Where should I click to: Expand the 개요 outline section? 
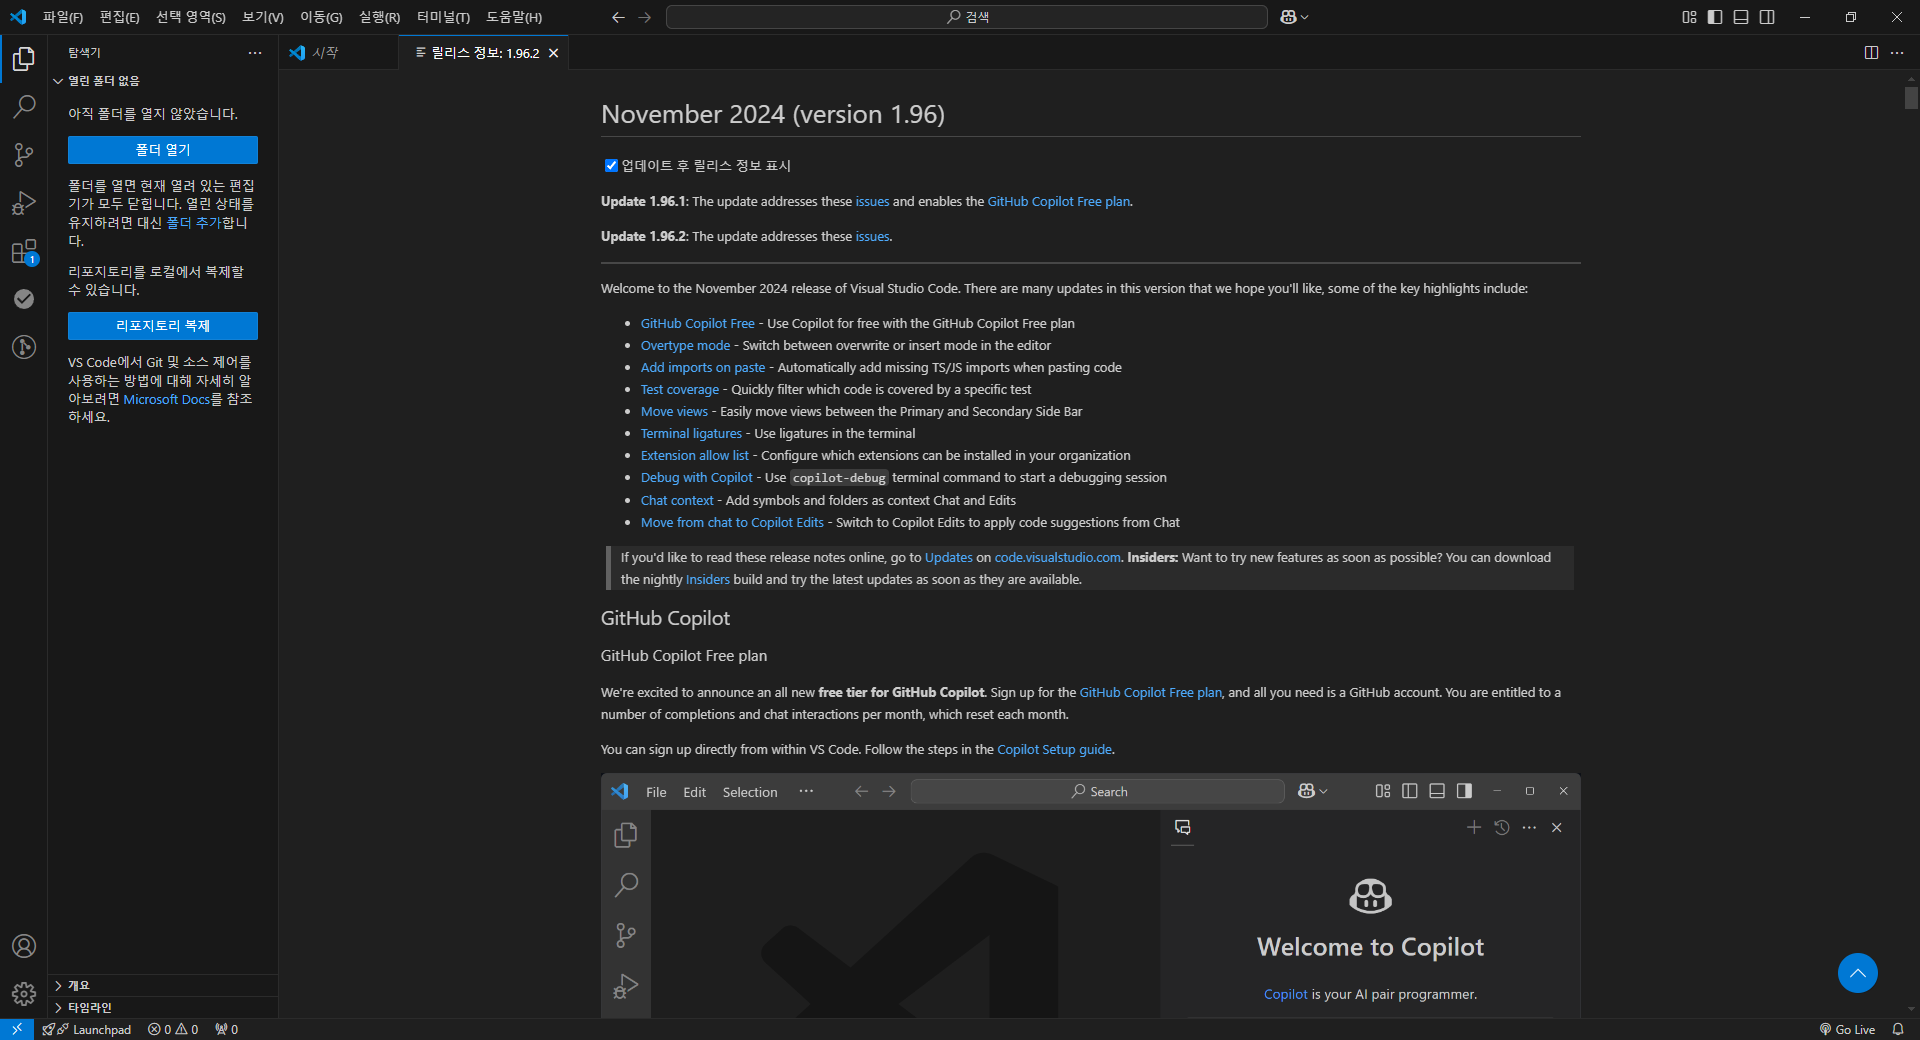163,986
